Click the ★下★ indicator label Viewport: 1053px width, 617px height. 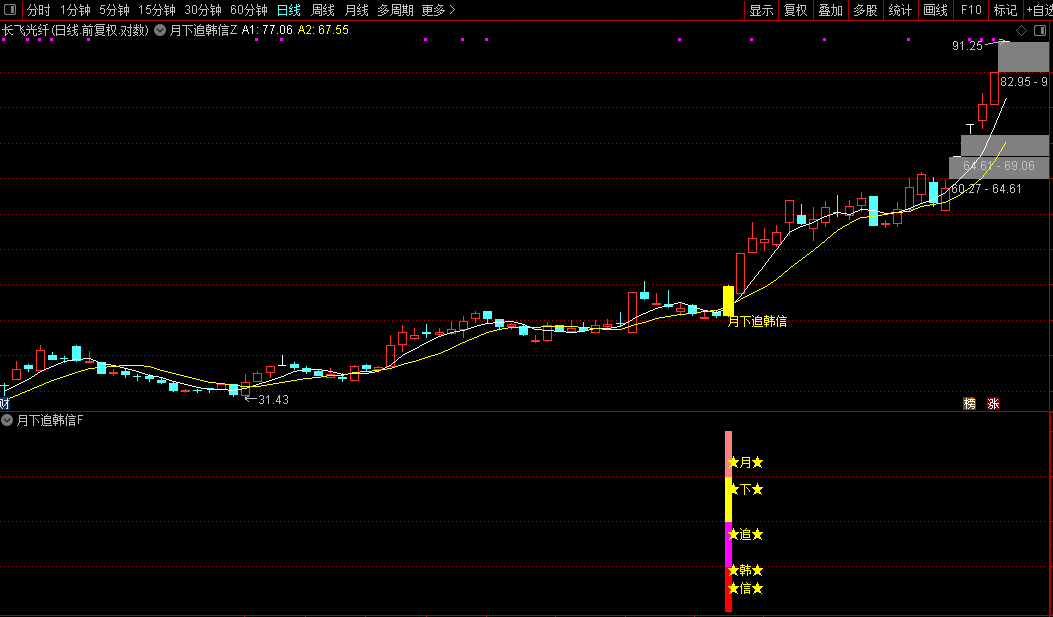(745, 489)
